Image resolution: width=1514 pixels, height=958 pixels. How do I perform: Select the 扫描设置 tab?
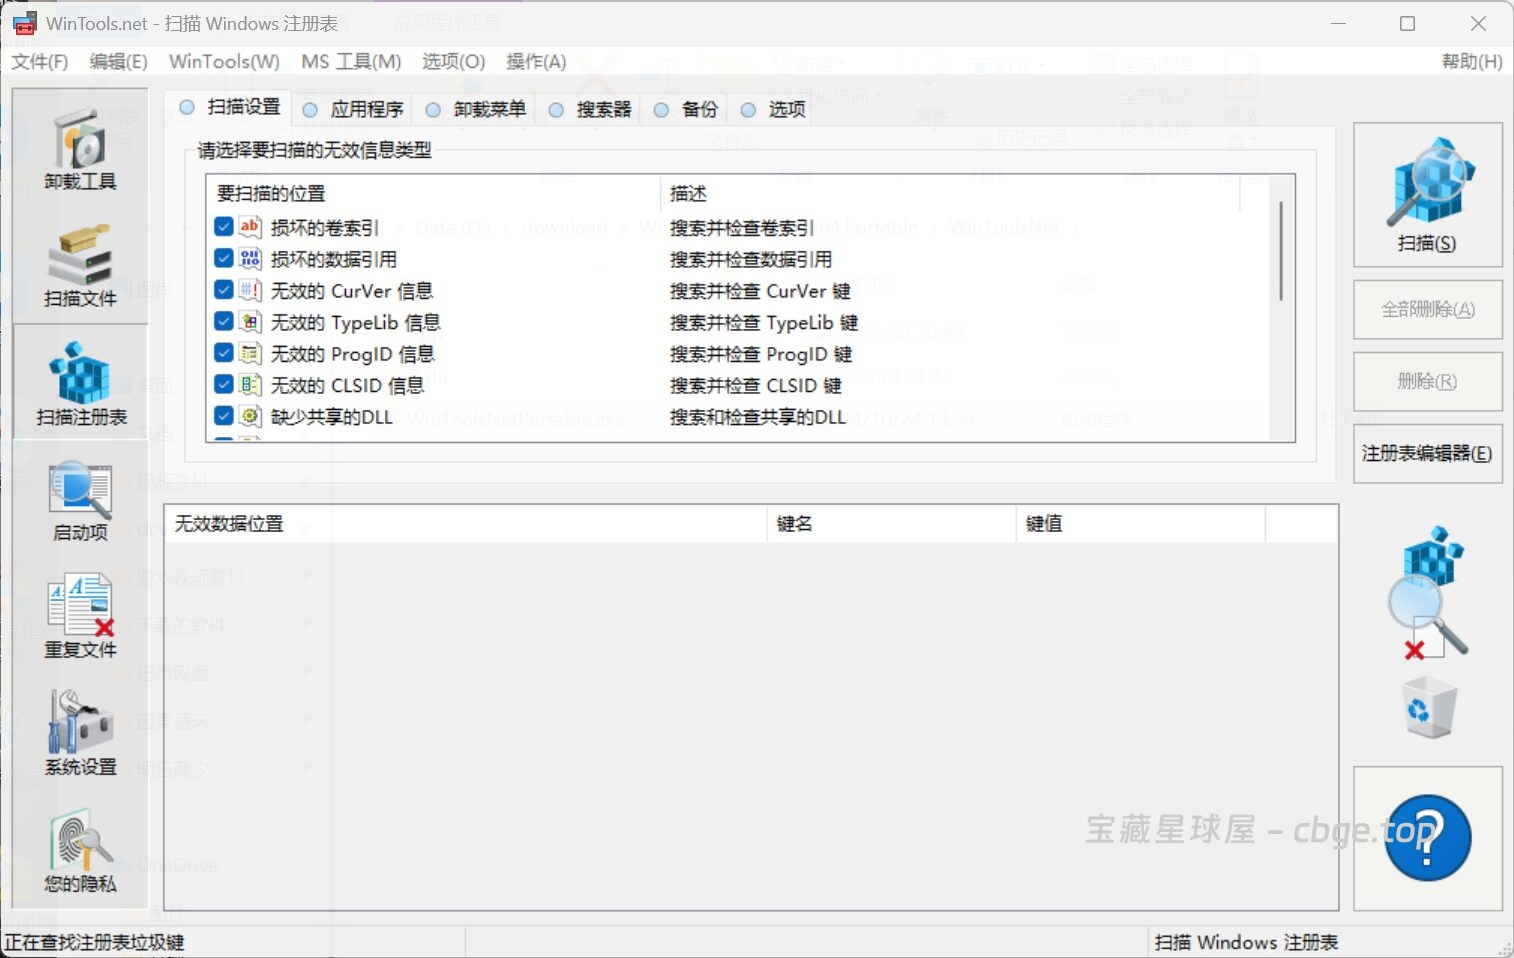pyautogui.click(x=230, y=107)
